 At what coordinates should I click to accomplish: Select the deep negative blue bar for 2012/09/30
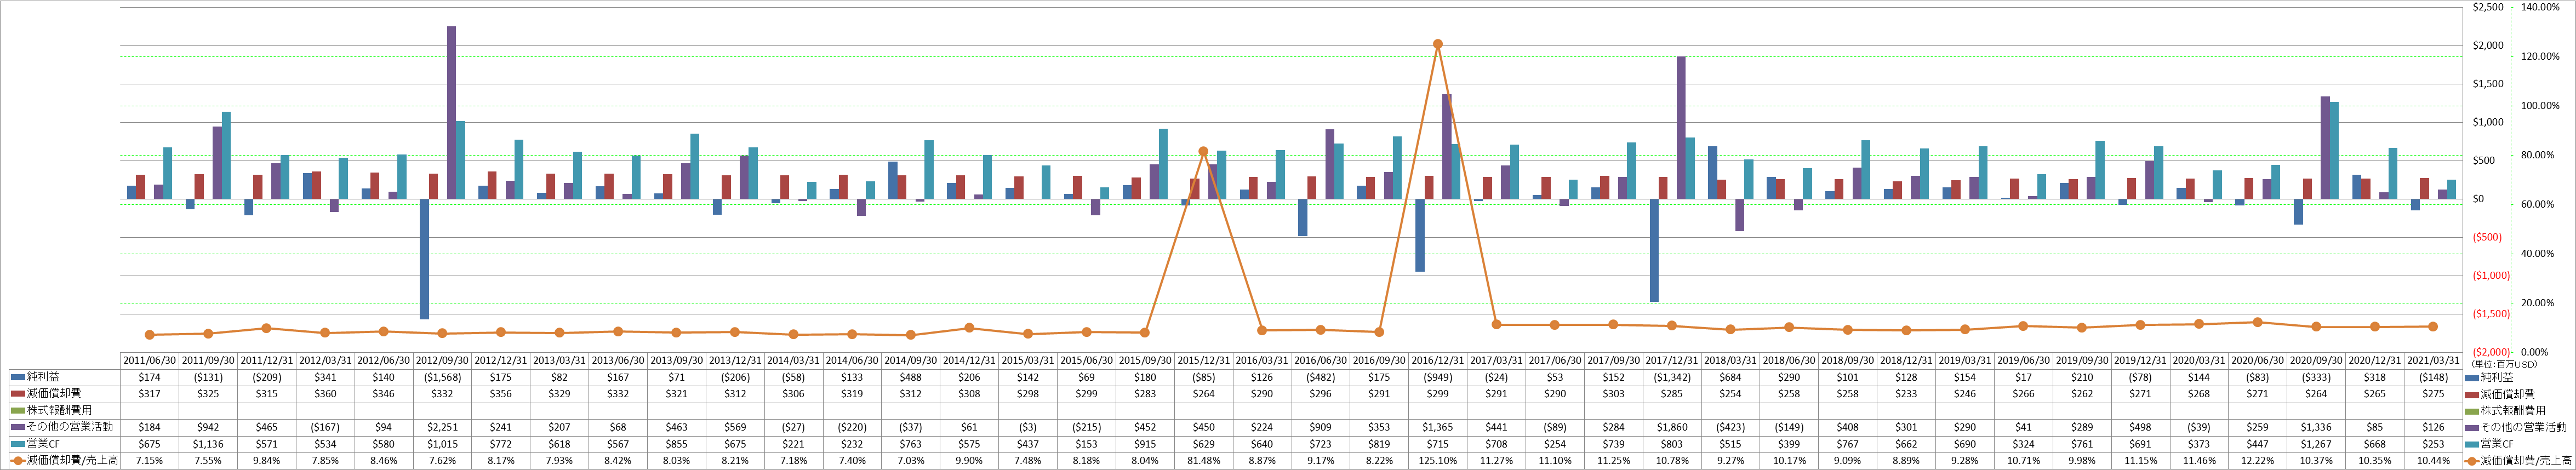pyautogui.click(x=424, y=259)
